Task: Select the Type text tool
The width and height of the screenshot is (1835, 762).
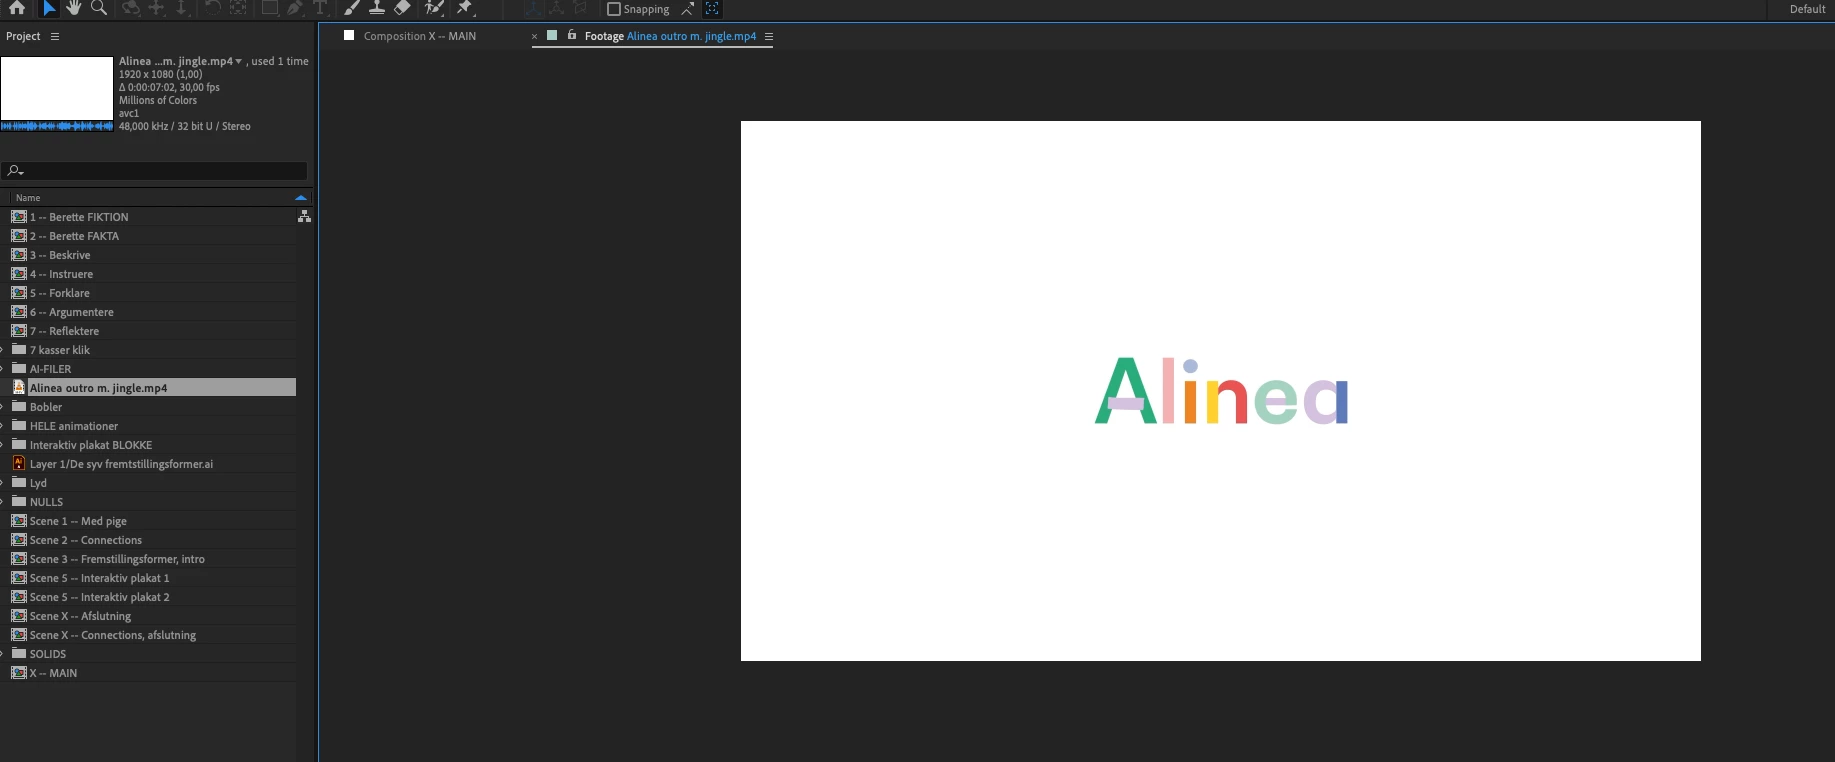Action: tap(320, 8)
